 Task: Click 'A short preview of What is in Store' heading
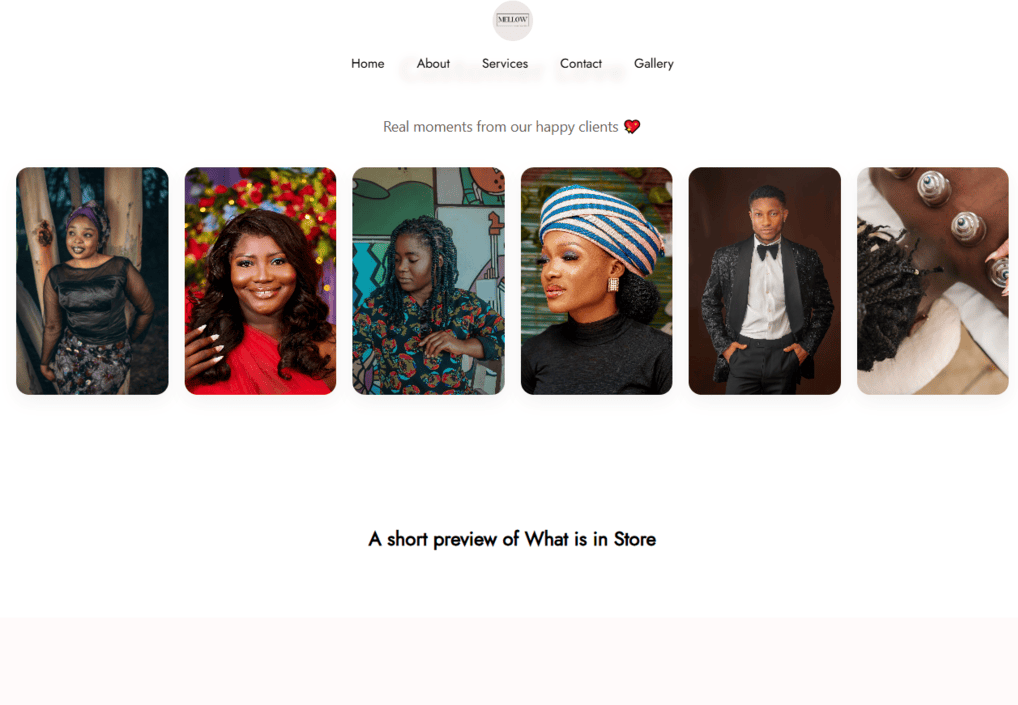coord(512,539)
